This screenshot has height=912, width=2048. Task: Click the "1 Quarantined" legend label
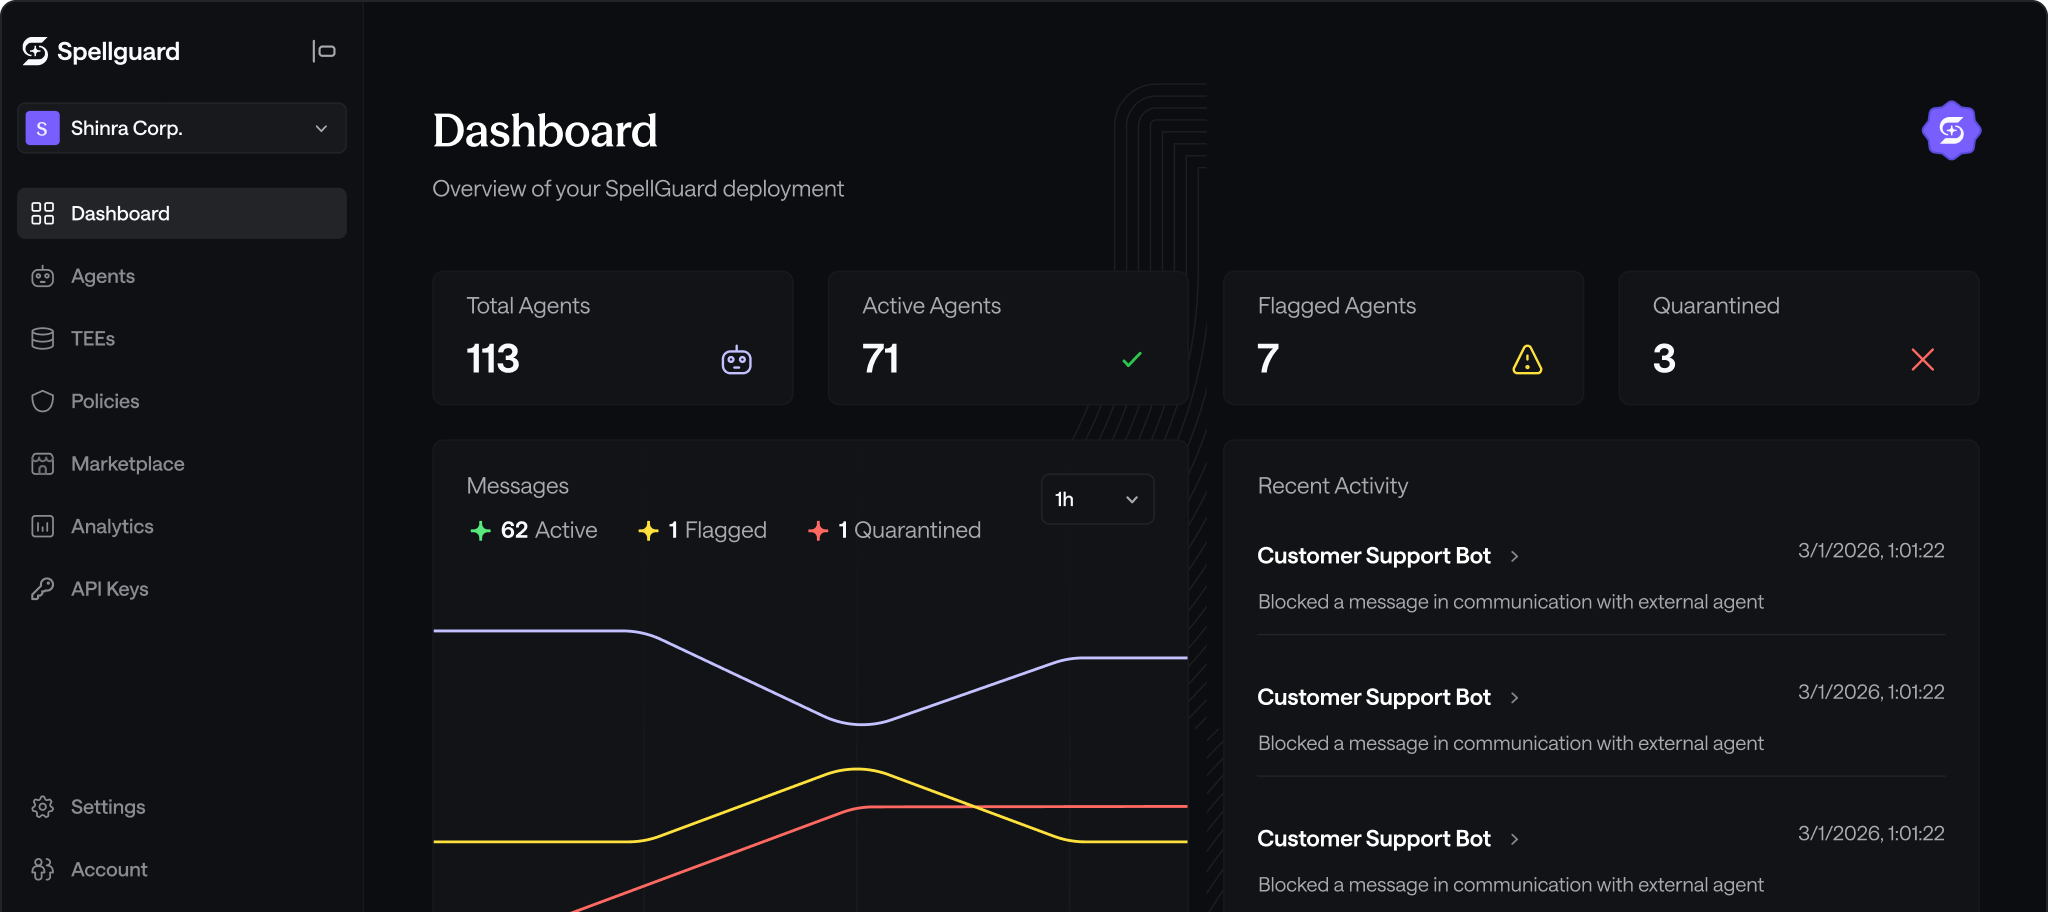point(910,530)
